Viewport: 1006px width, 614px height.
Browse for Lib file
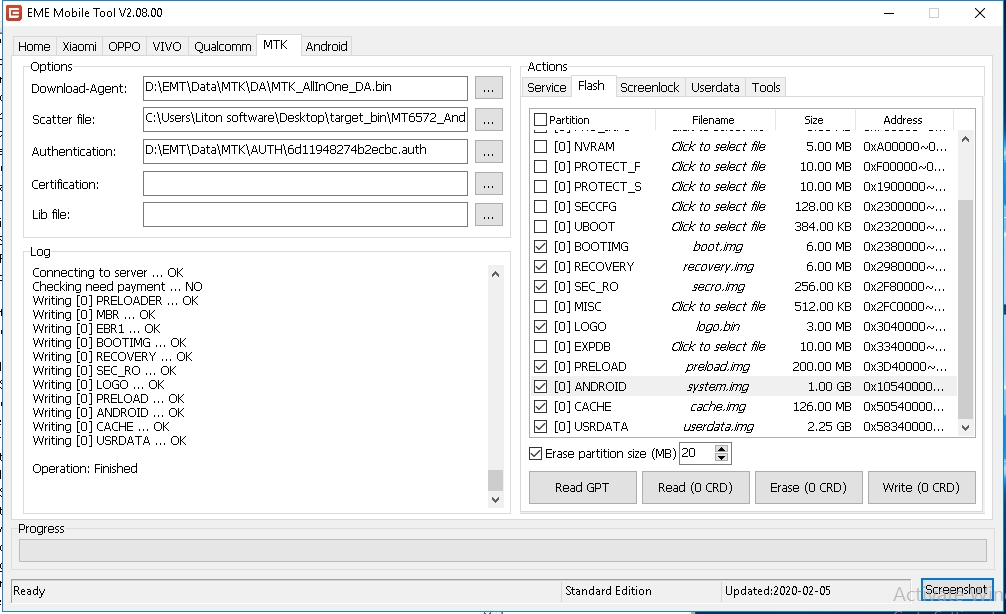pyautogui.click(x=488, y=215)
